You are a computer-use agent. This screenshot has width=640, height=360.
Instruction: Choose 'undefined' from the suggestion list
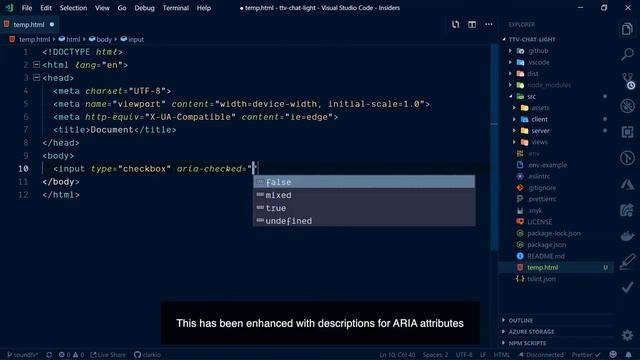pos(364,221)
